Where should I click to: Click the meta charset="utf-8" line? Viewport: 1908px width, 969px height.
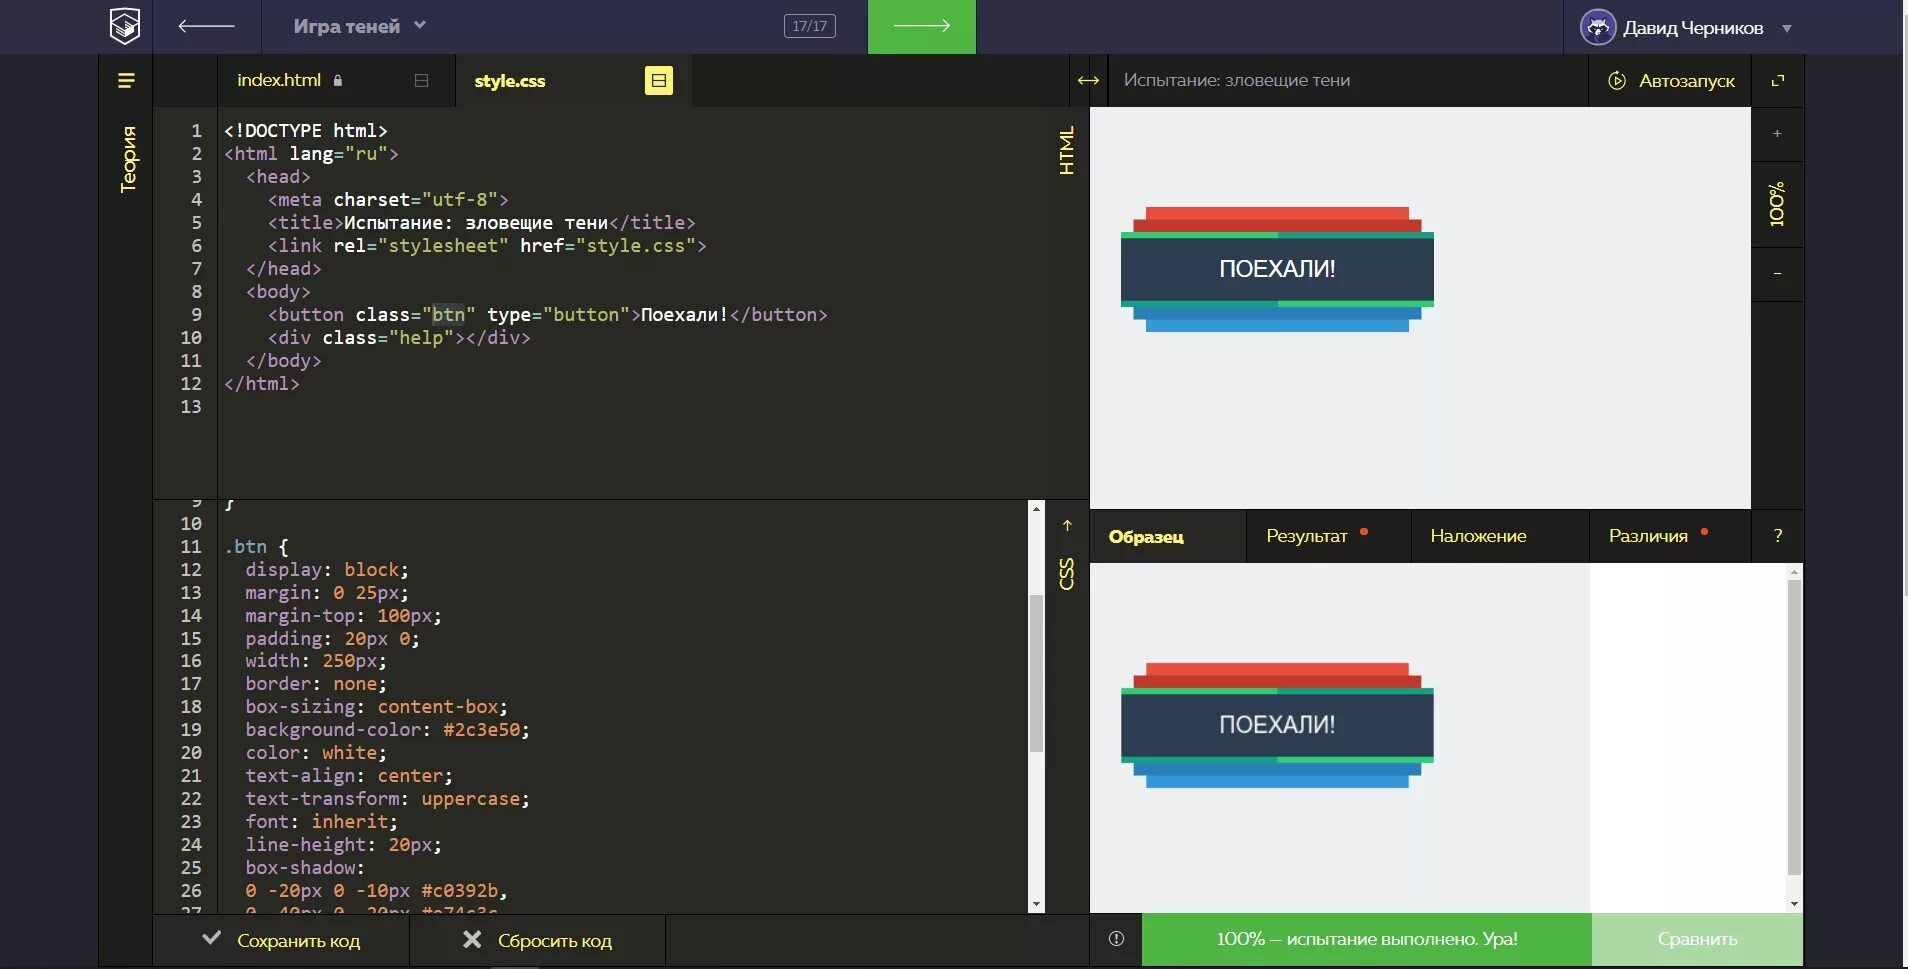[388, 200]
